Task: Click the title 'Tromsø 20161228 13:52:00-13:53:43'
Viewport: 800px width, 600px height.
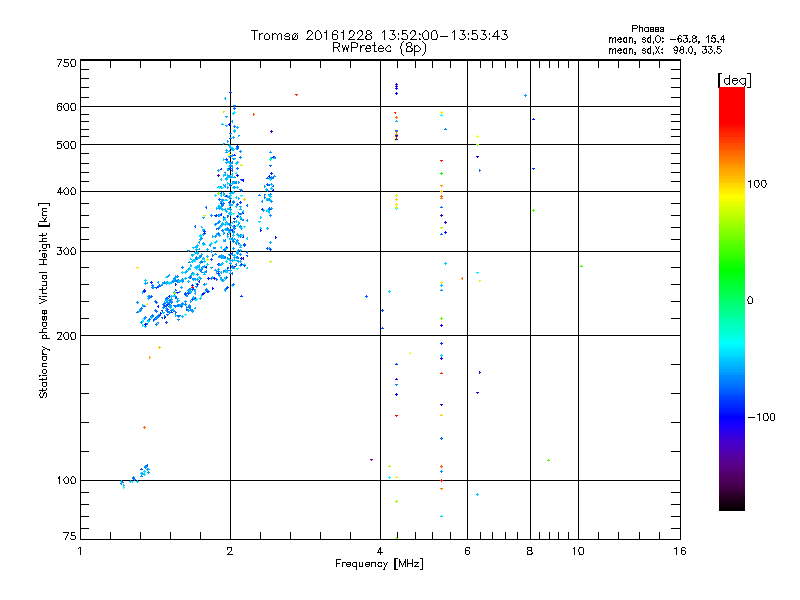Action: tap(379, 35)
